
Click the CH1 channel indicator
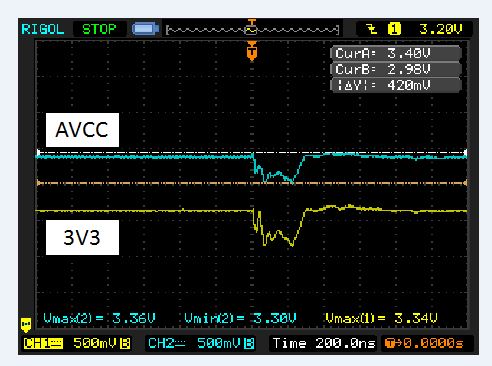pyautogui.click(x=43, y=343)
